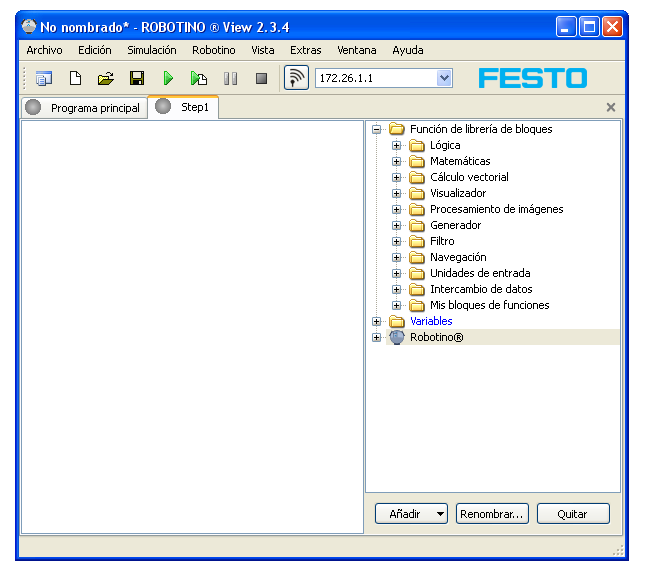The image size is (655, 574).
Task: Expand Unidades de entrada folder
Action: (396, 273)
